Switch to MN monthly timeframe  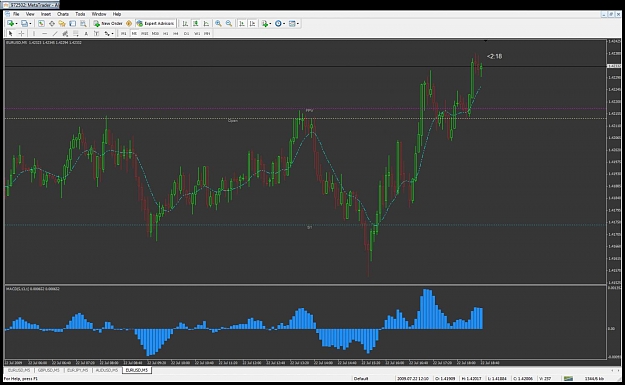tap(207, 33)
